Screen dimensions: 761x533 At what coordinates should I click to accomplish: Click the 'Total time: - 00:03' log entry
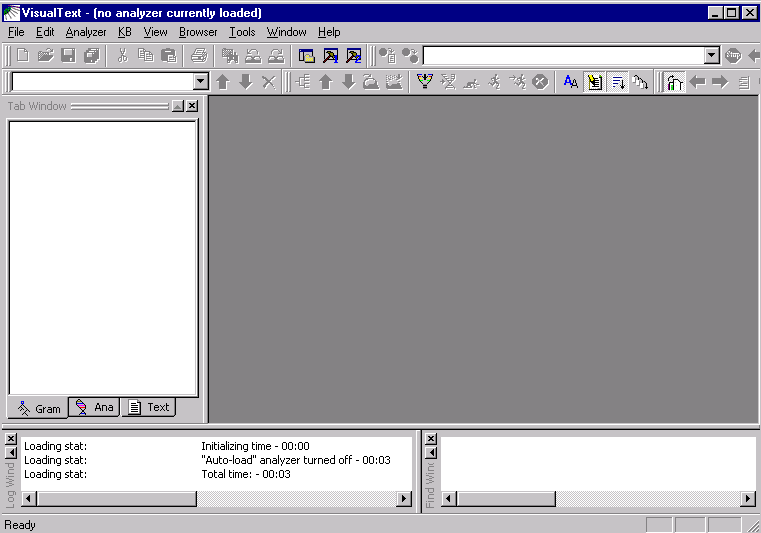(246, 474)
